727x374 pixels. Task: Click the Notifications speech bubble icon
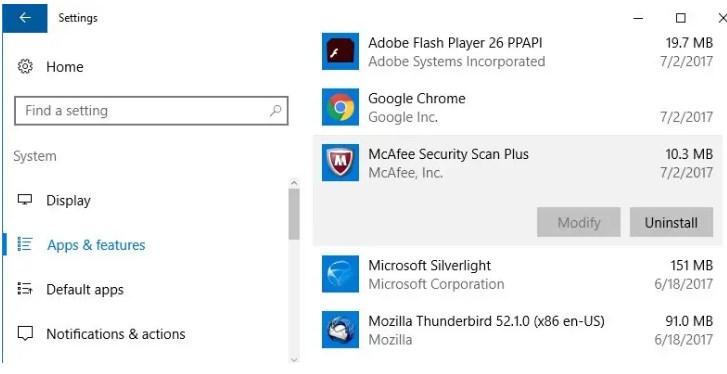pyautogui.click(x=25, y=334)
